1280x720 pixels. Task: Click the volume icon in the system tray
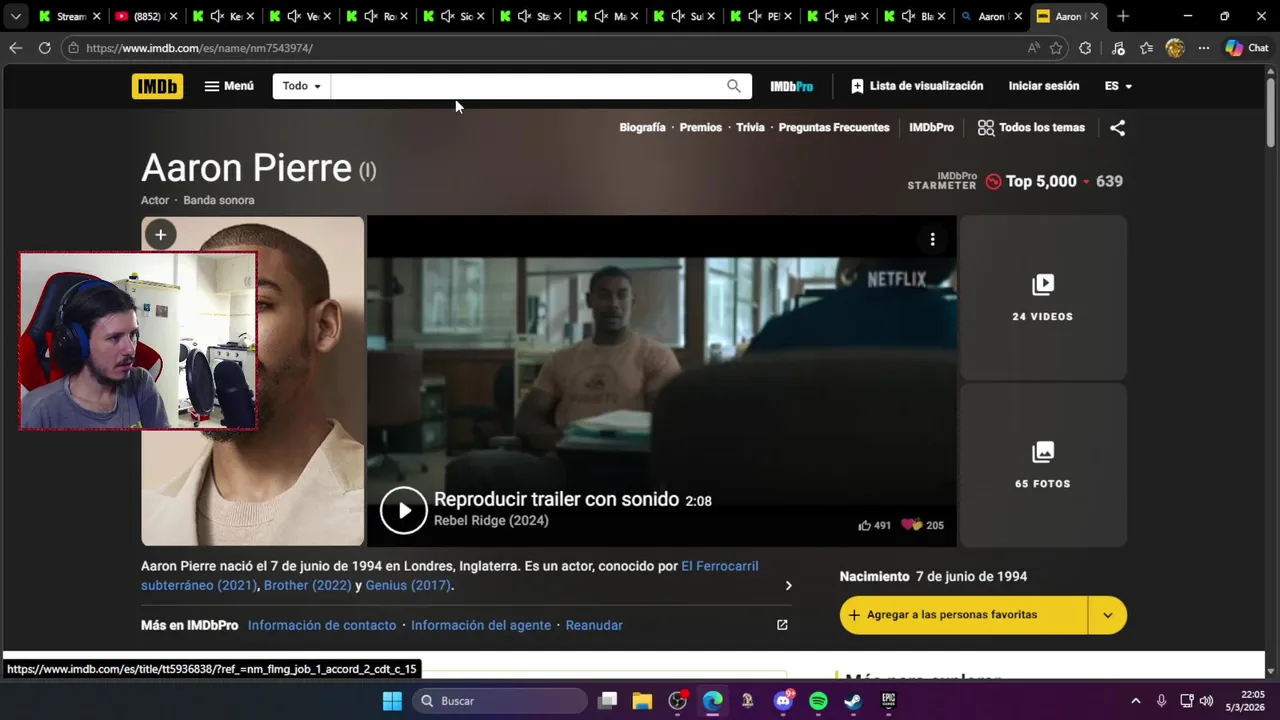coord(1206,701)
